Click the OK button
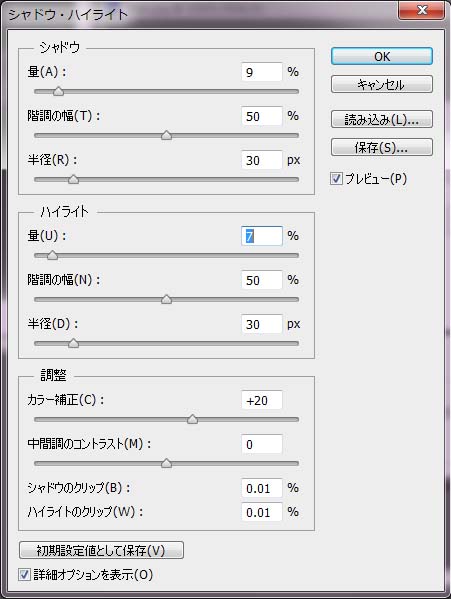451x599 pixels. 381,56
